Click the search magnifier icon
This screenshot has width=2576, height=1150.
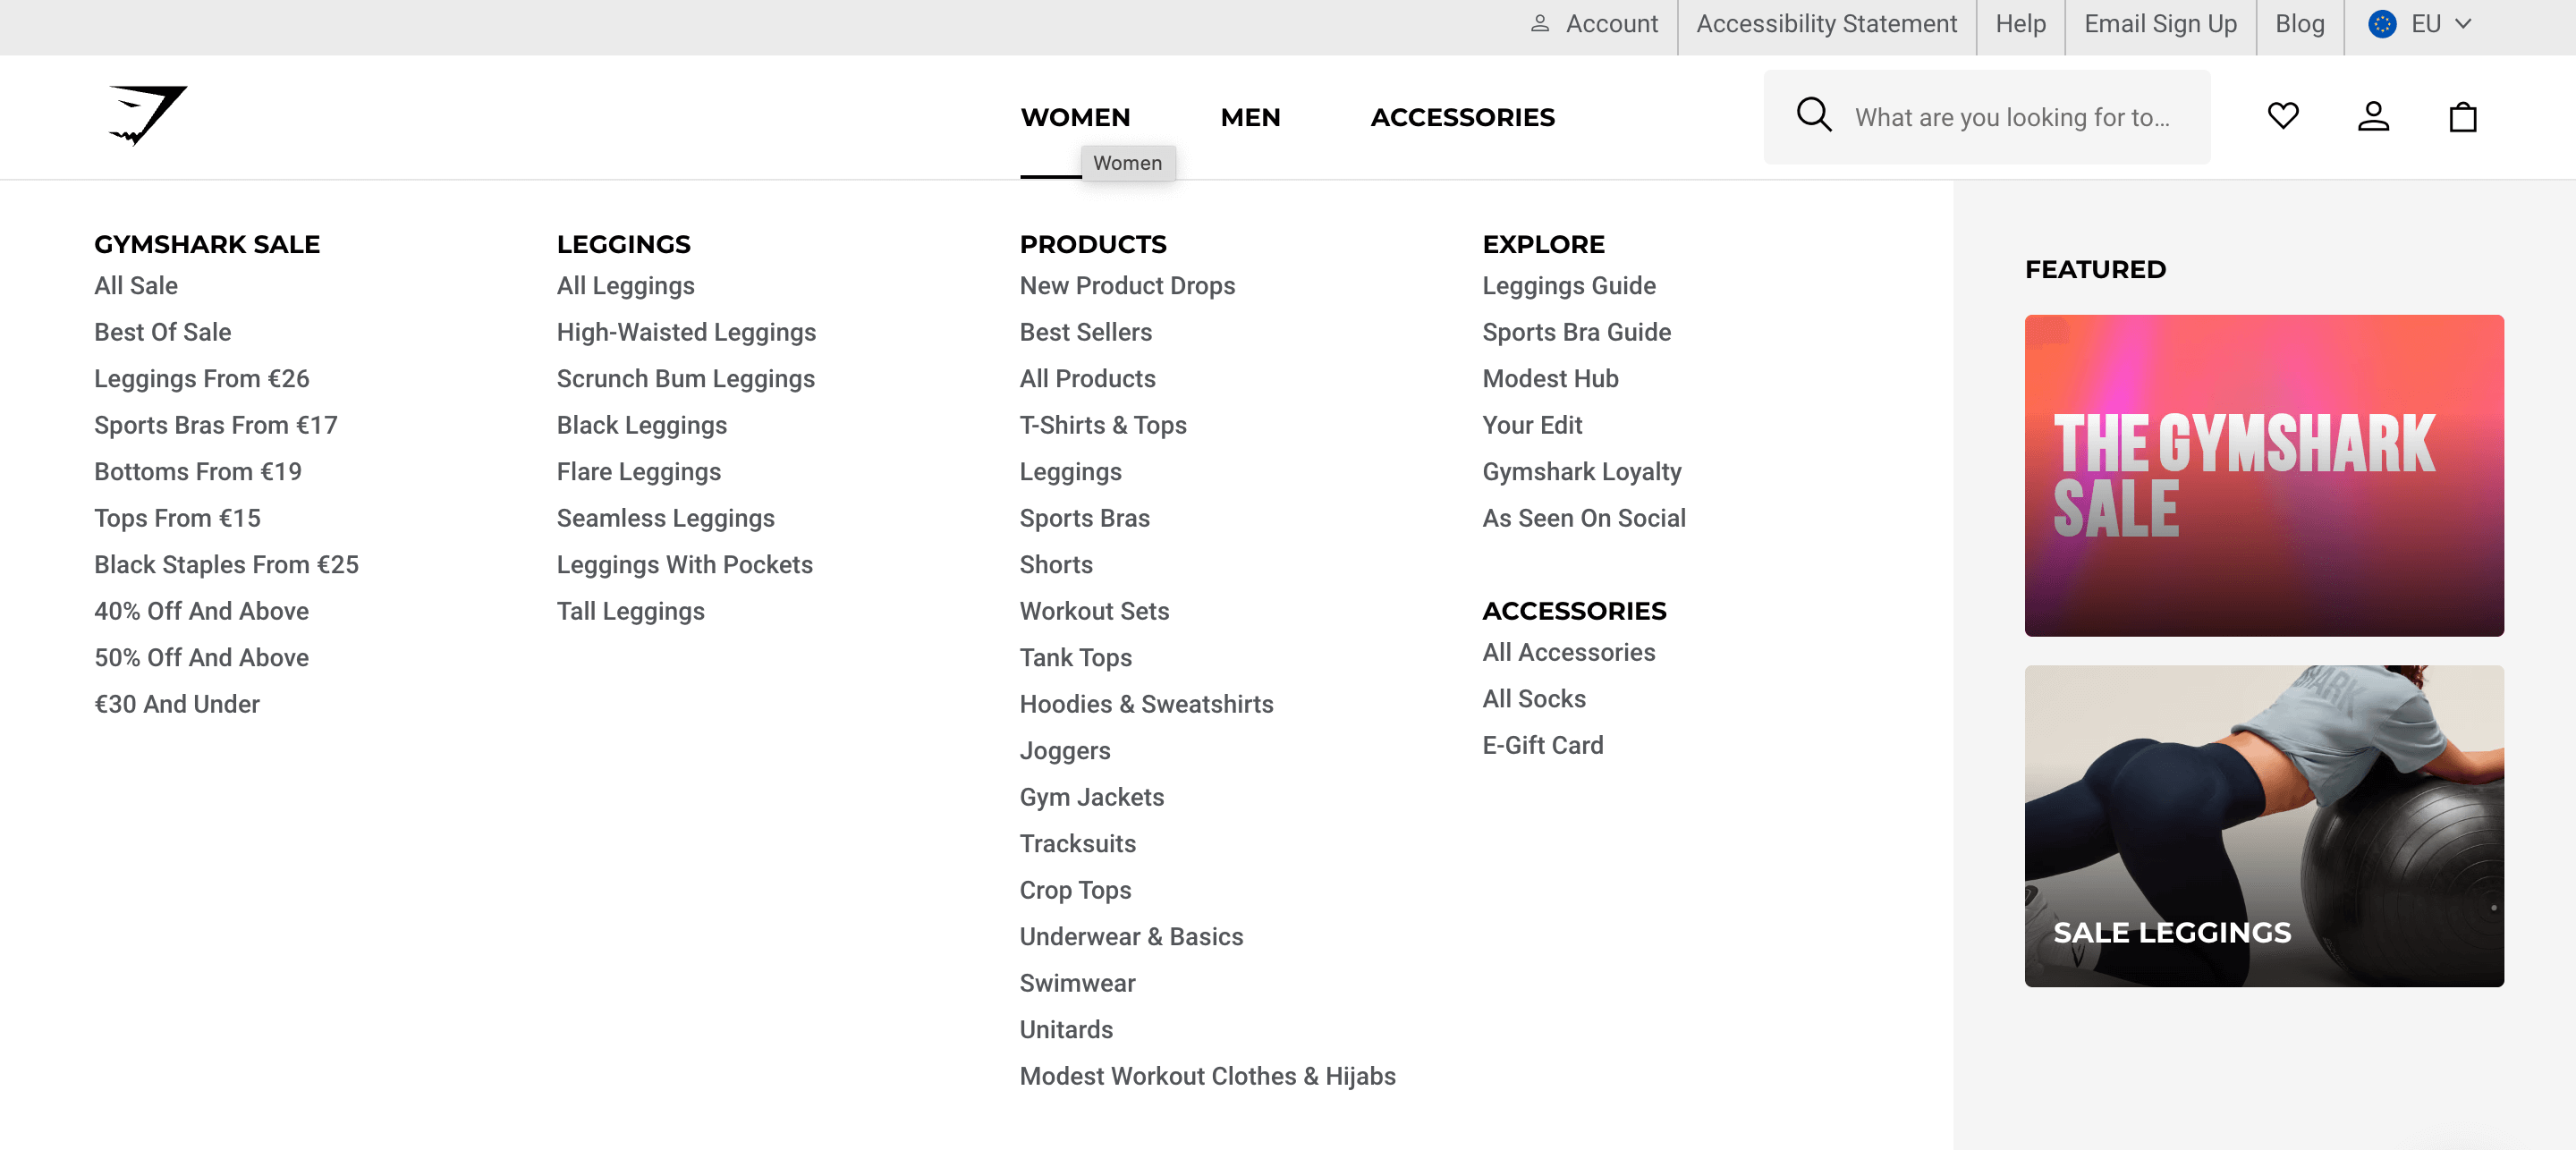[x=1812, y=116]
